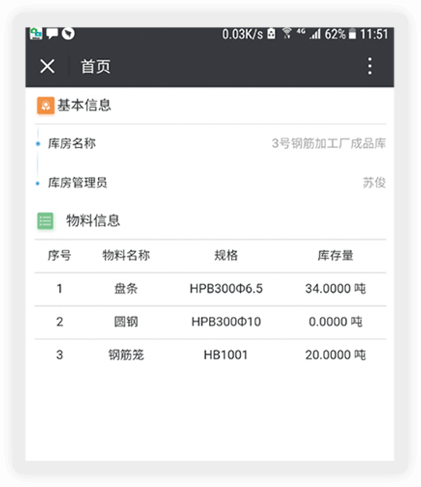Tap manager name 苏俊

pos(374,183)
